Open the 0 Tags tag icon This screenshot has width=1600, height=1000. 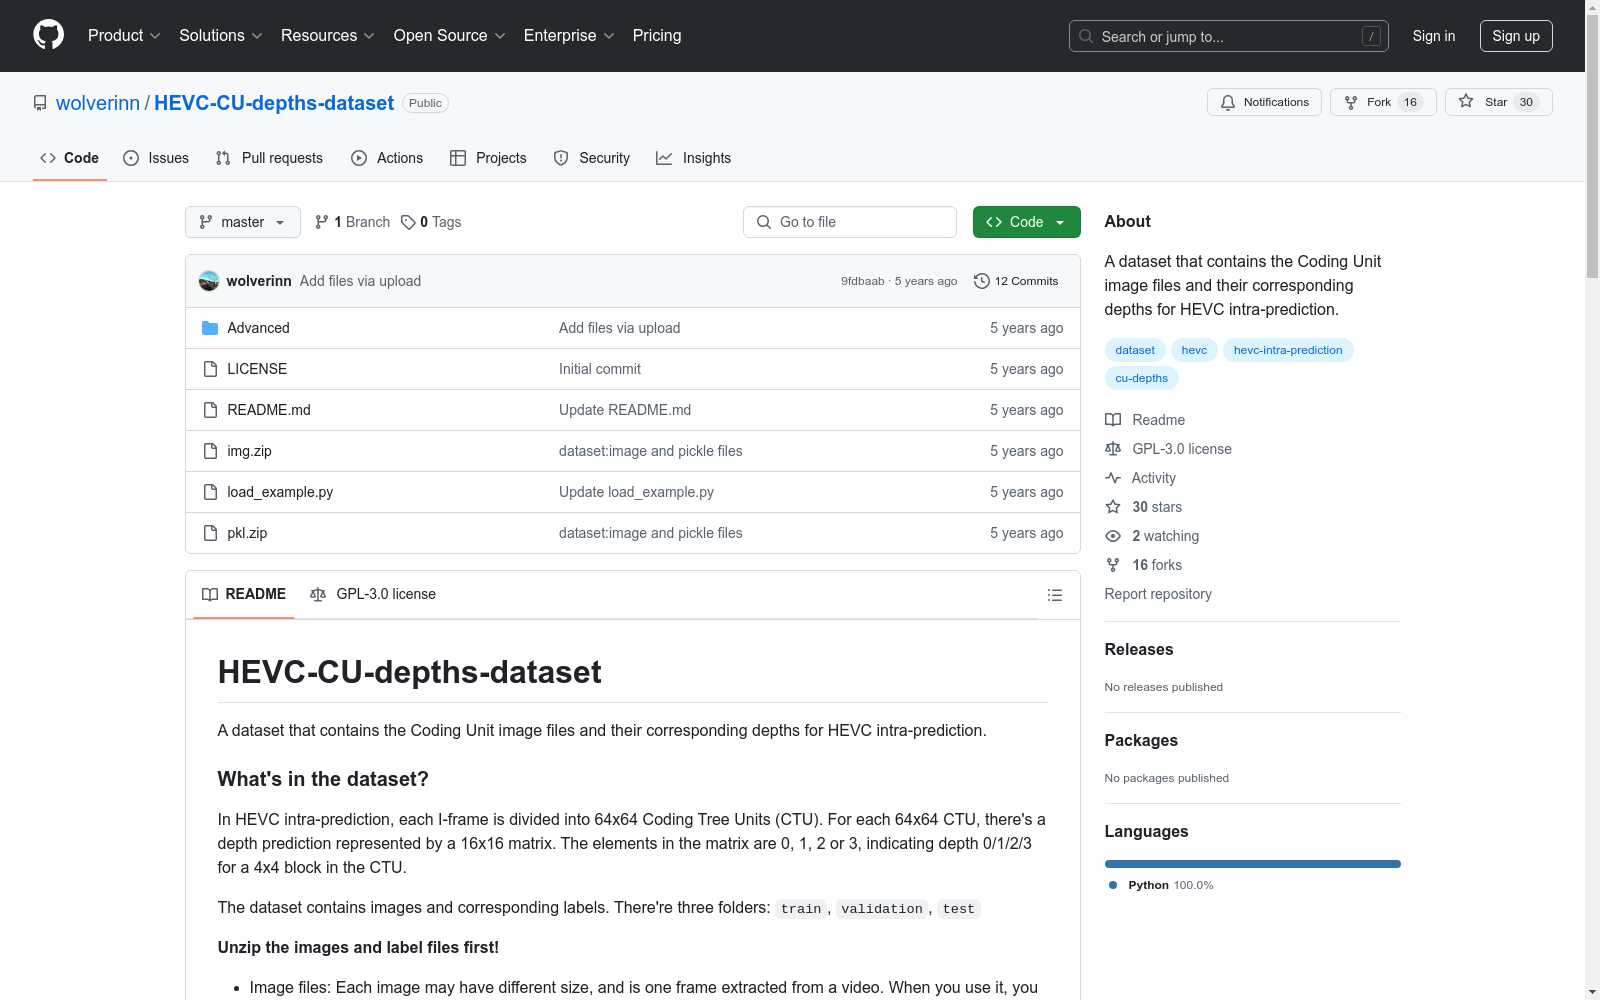click(x=408, y=222)
